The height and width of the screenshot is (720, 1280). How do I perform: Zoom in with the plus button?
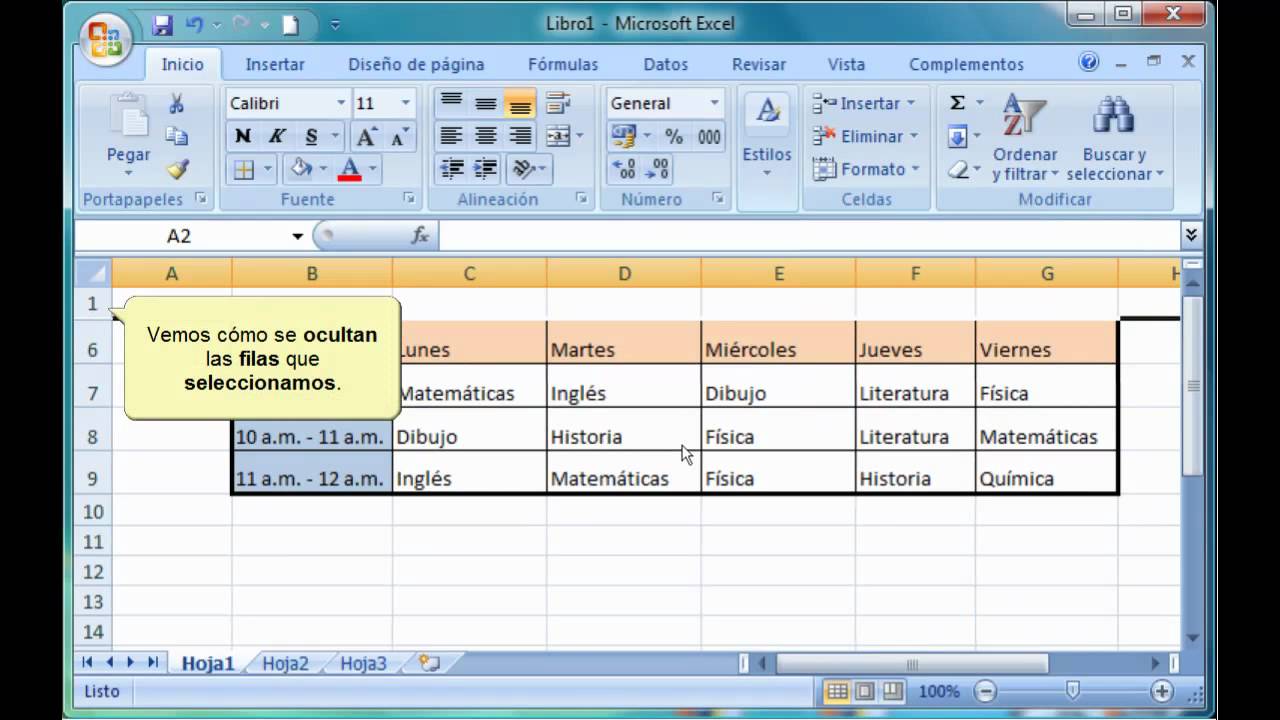pos(1161,691)
